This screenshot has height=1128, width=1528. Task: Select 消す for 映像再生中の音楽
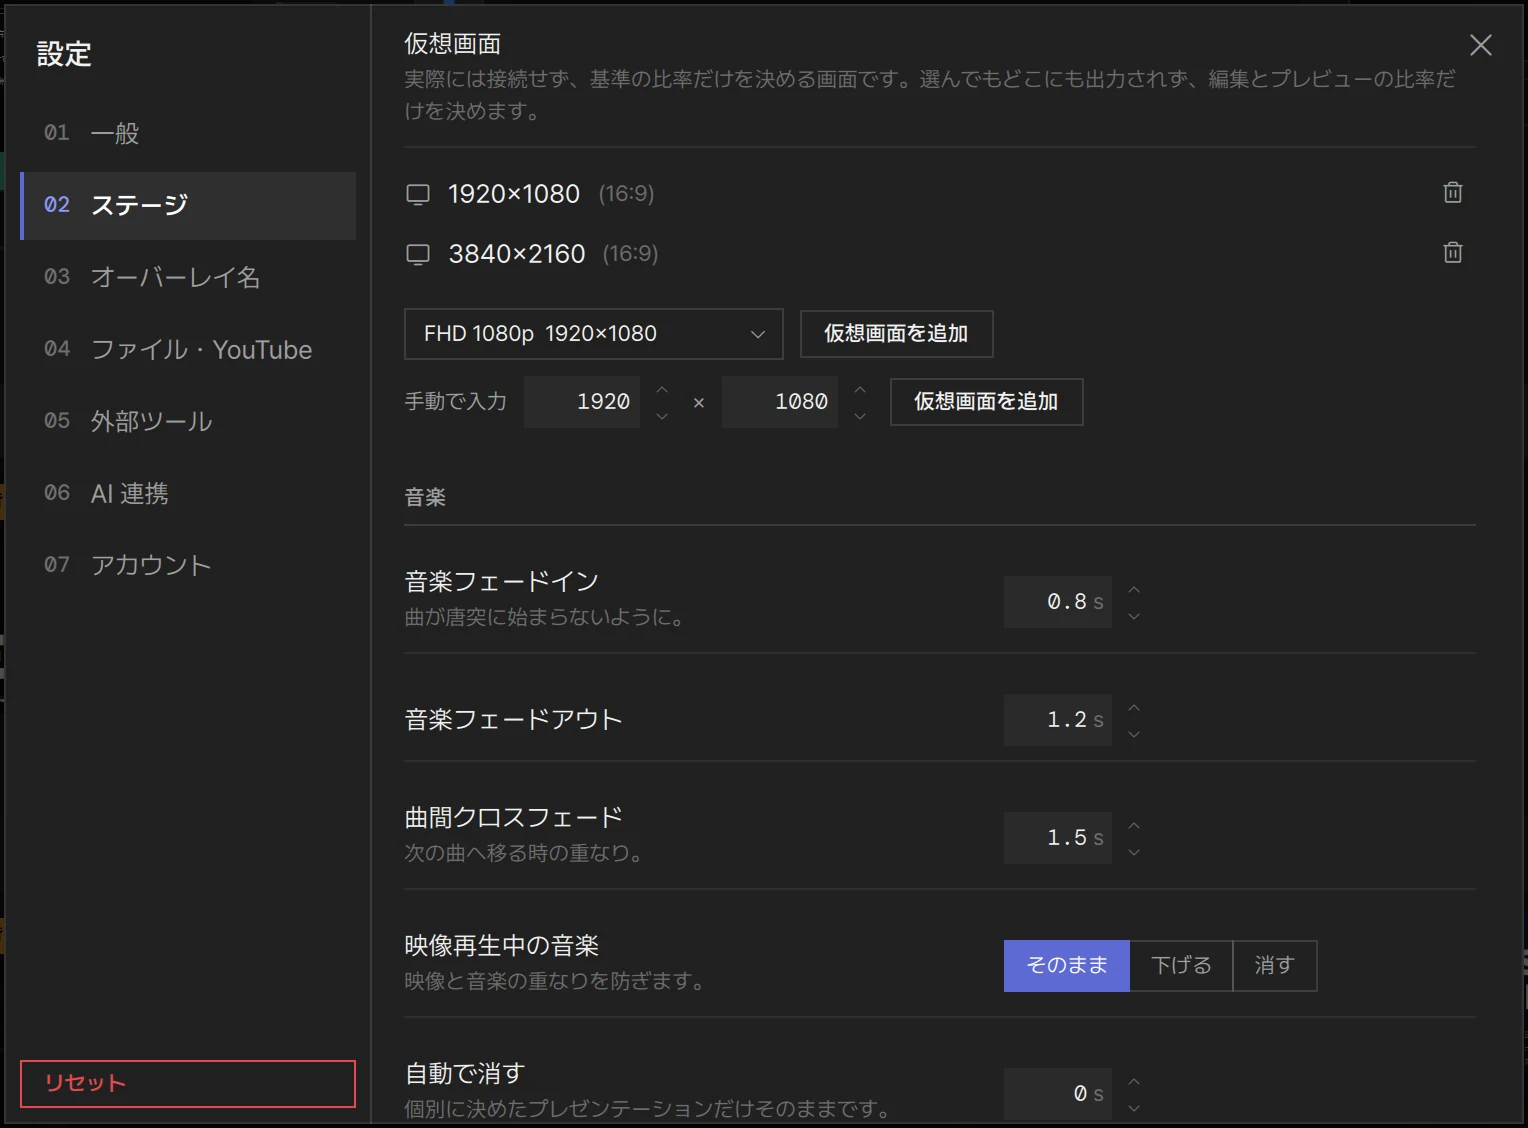(x=1275, y=966)
